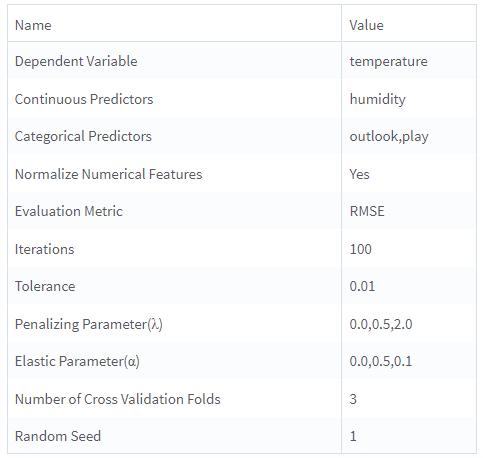Click the '3' folds value
483x458 pixels.
click(x=353, y=399)
